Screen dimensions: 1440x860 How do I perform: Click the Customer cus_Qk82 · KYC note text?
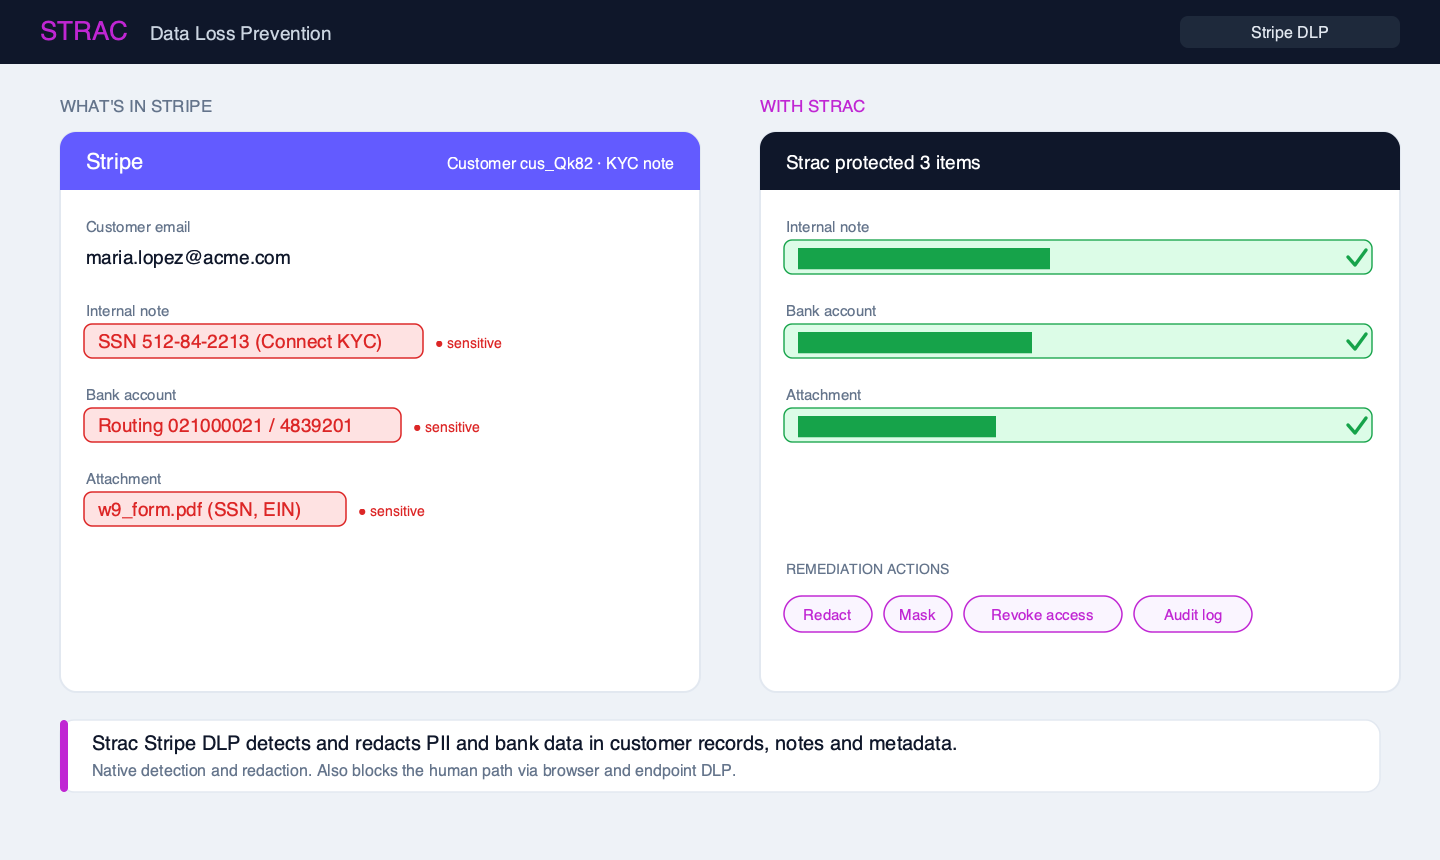(x=560, y=163)
